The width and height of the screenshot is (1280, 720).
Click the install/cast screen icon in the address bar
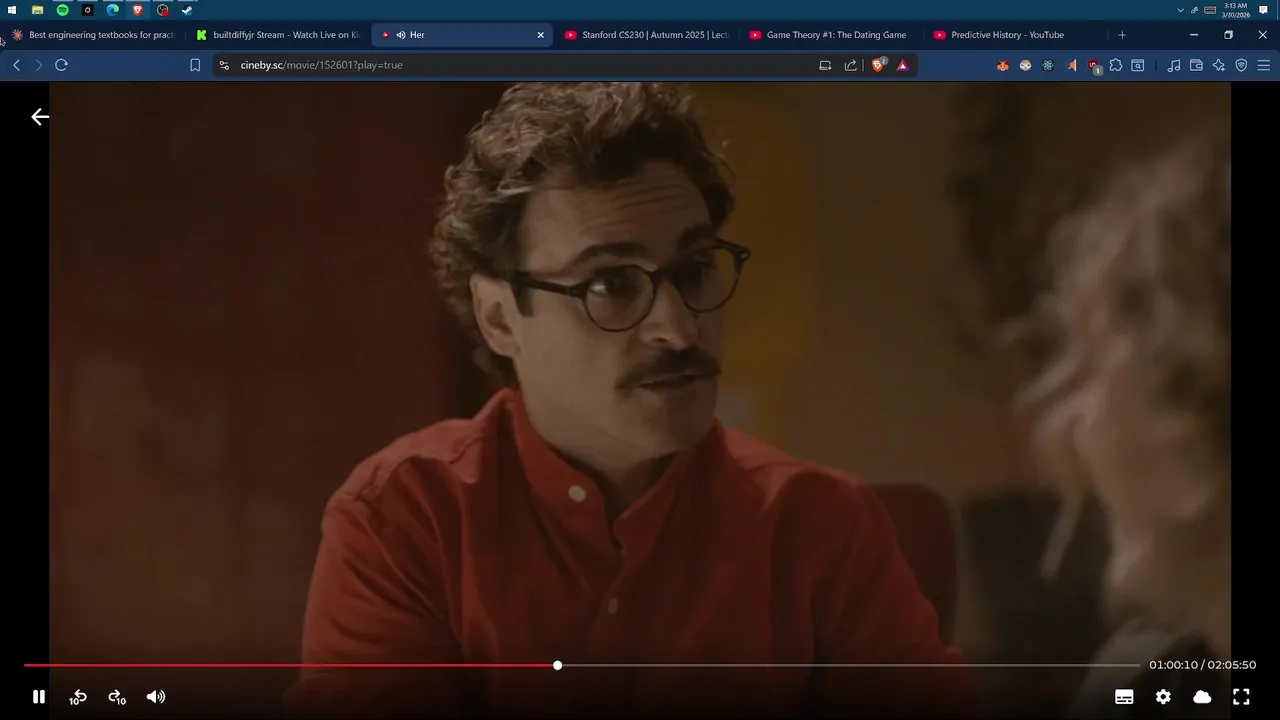[825, 65]
